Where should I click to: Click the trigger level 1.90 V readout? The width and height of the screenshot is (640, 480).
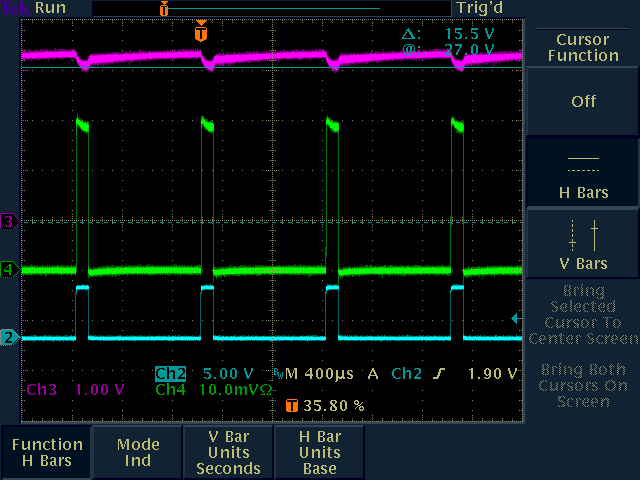[x=492, y=373]
